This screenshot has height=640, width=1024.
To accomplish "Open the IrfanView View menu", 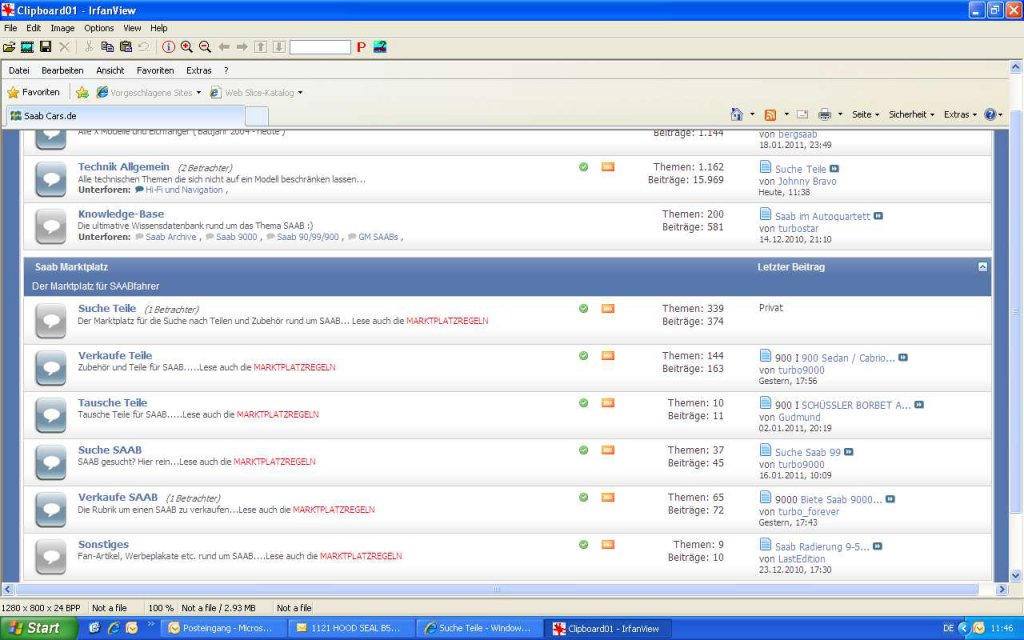I will [132, 28].
